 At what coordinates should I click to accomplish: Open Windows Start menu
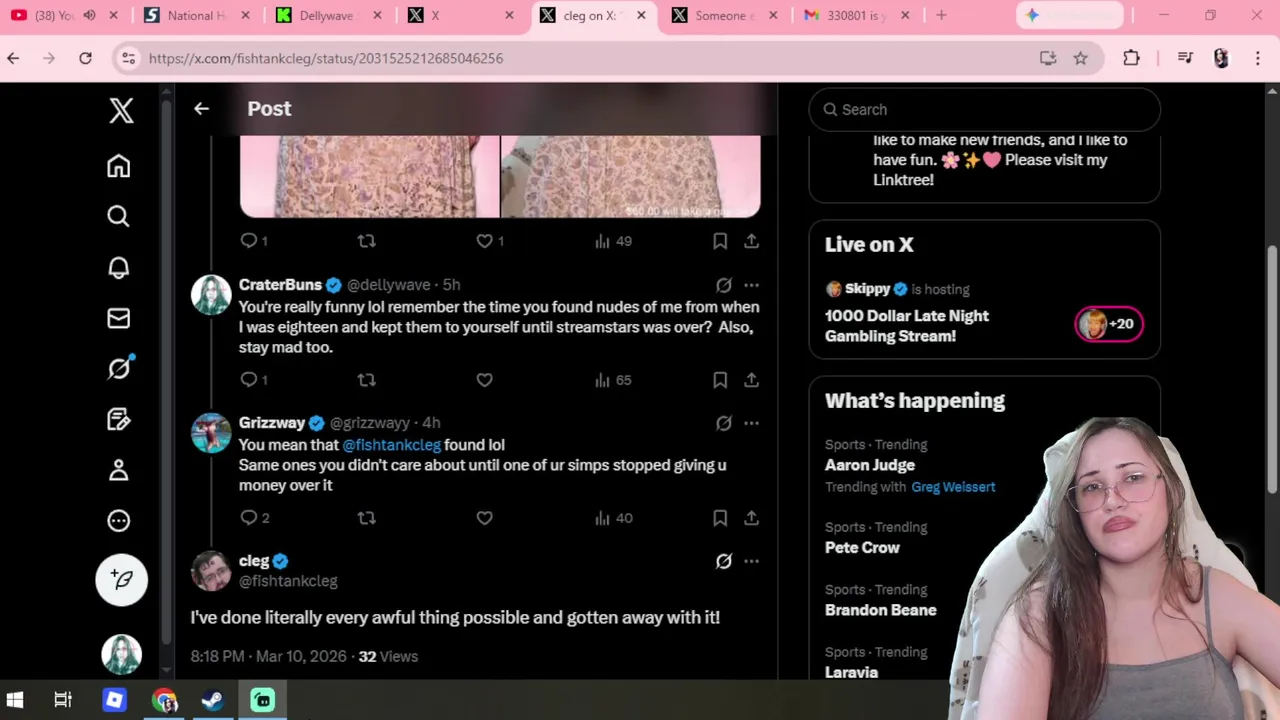pos(14,700)
